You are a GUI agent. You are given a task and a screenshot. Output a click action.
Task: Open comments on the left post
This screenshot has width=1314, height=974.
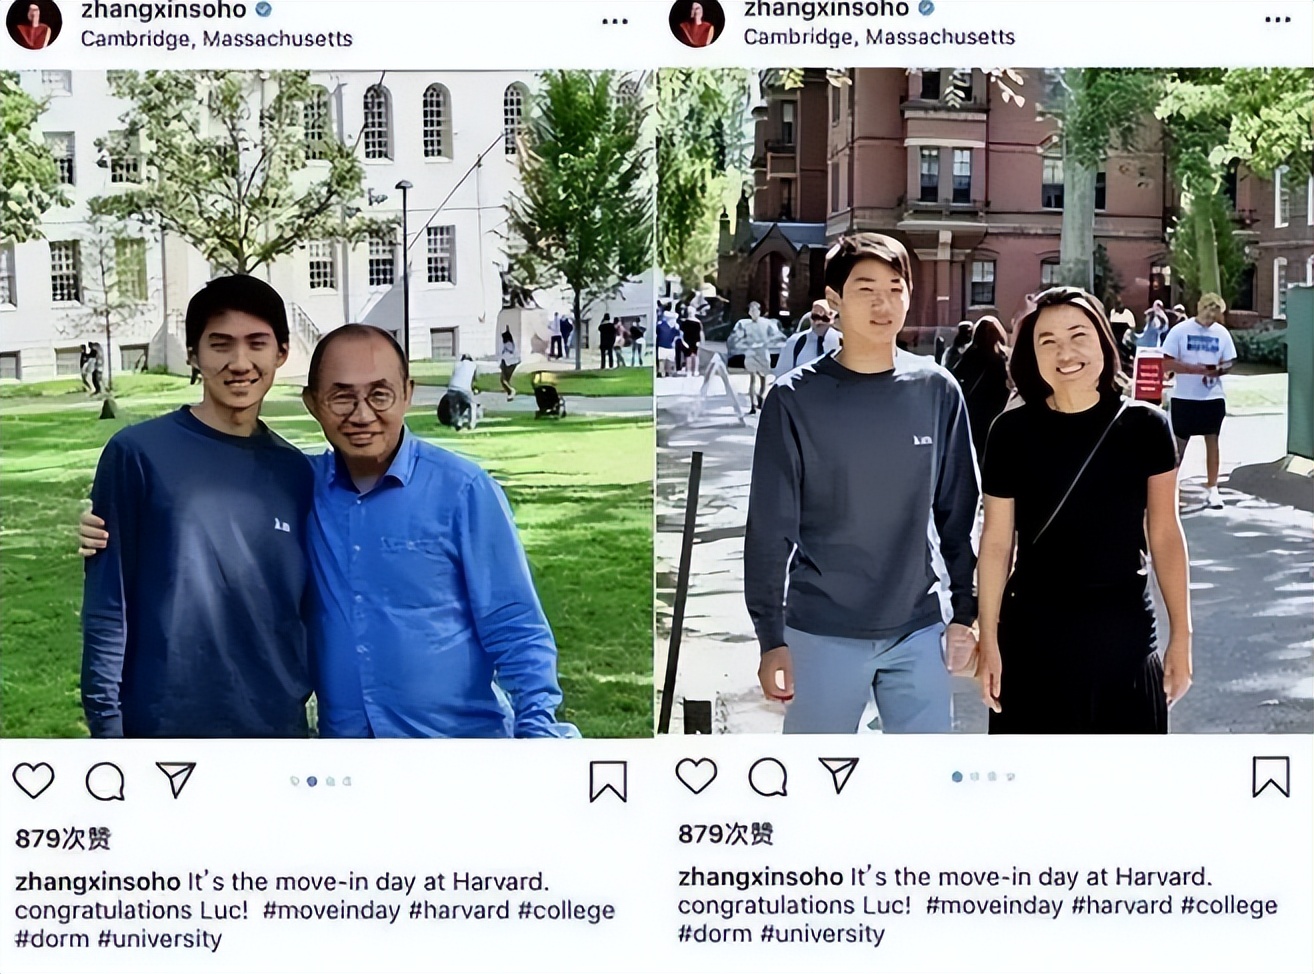click(x=105, y=782)
